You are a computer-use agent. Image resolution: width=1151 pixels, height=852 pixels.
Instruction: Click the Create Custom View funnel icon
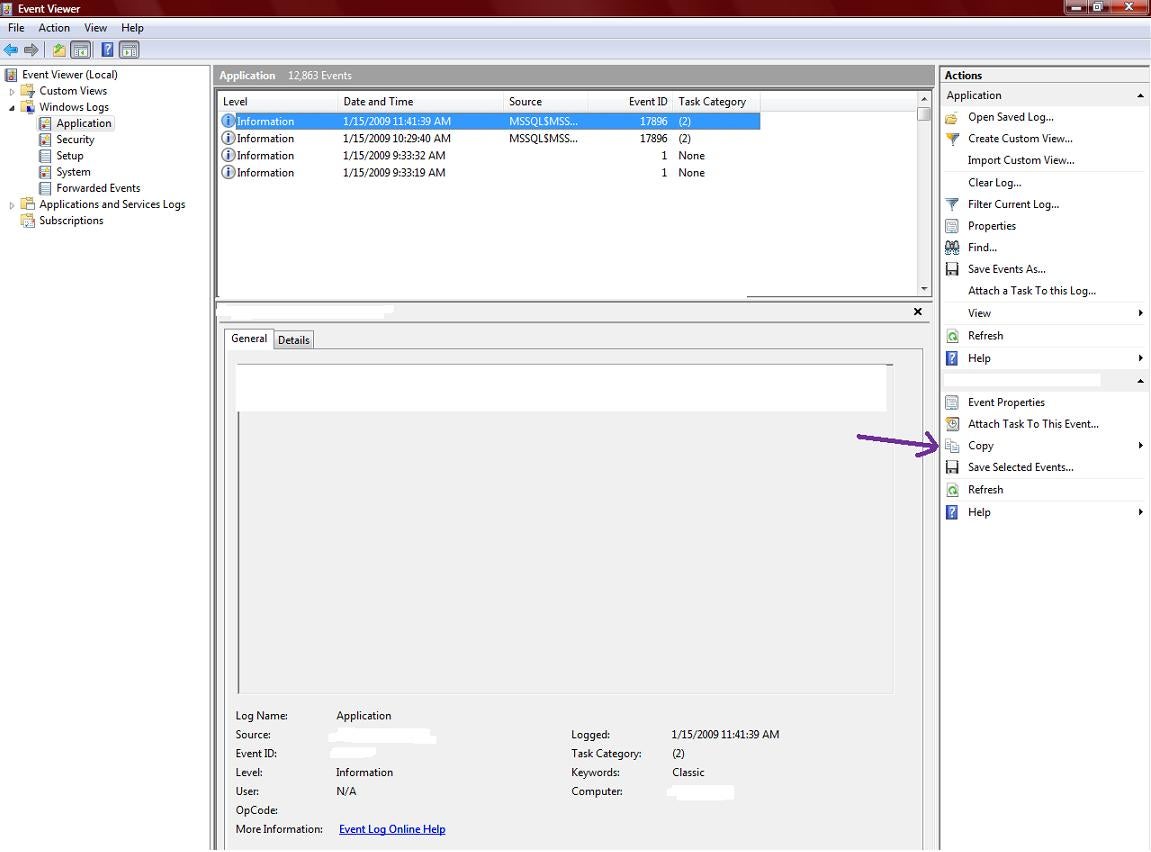(x=952, y=139)
